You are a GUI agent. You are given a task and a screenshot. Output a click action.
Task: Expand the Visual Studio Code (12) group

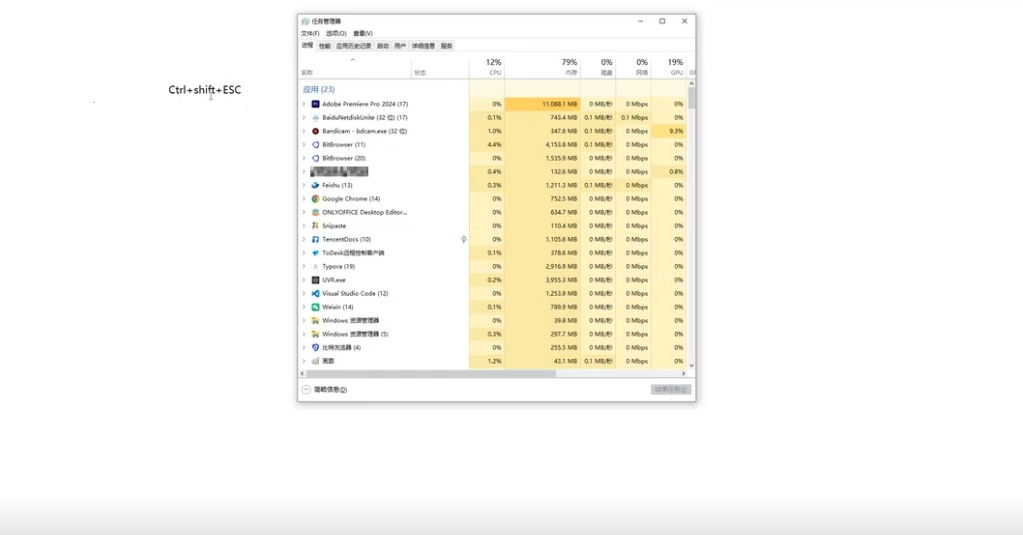point(304,294)
